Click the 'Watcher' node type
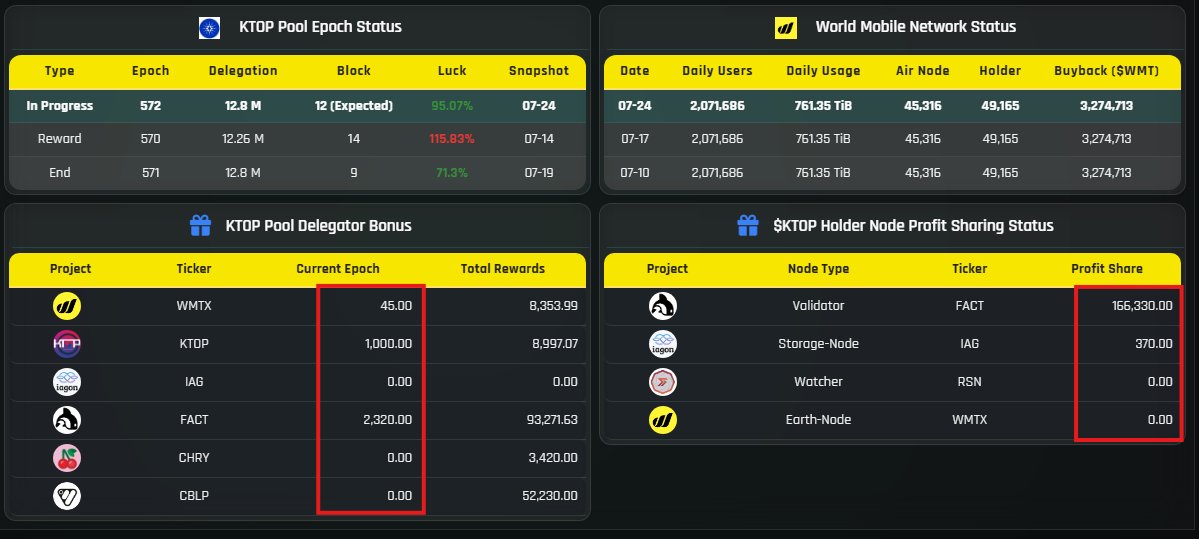This screenshot has width=1199, height=539. tap(818, 382)
